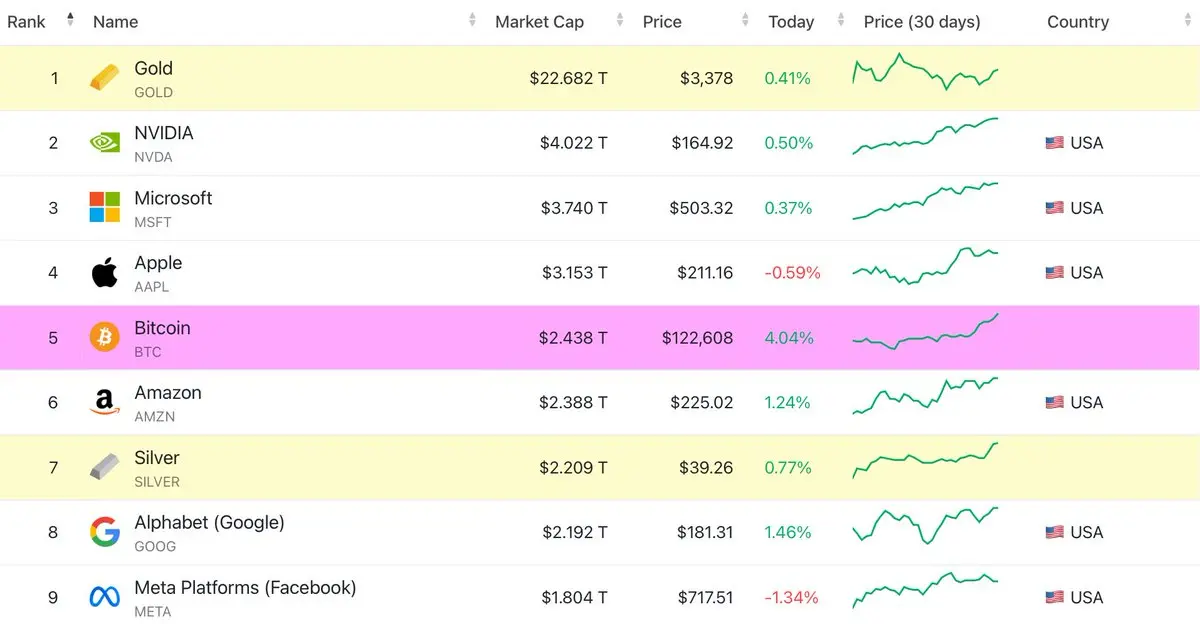Screen dimensions: 1200x624
Task: Click the Silver bar icon
Action: click(x=105, y=467)
